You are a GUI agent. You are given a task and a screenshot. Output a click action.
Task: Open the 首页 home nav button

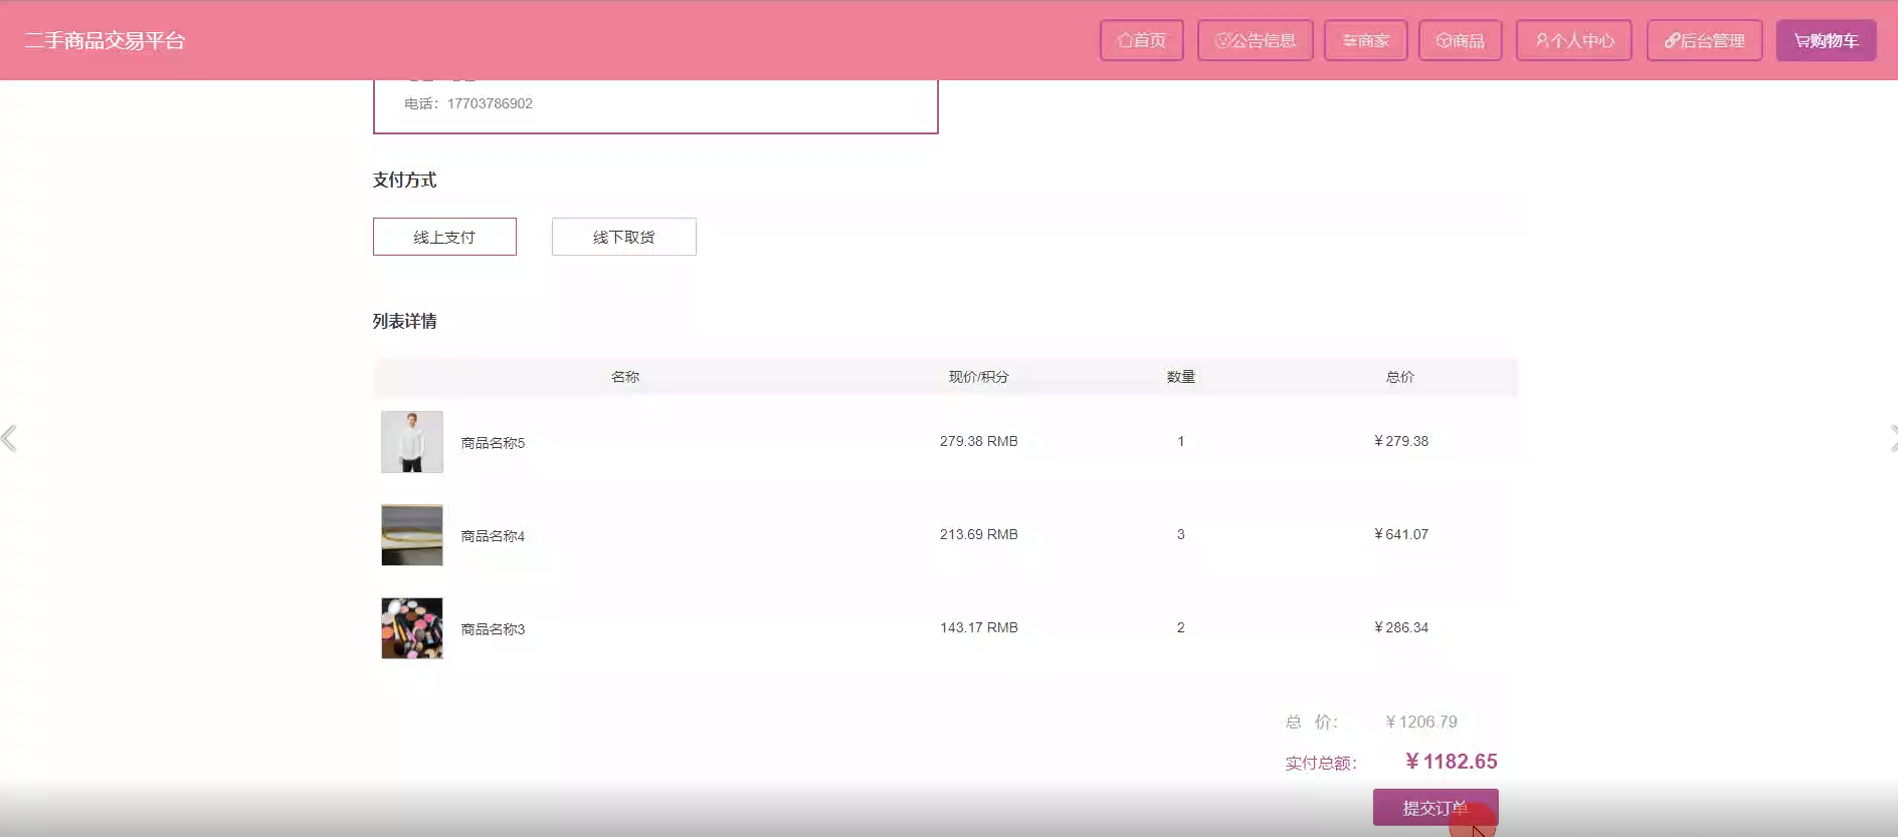pyautogui.click(x=1141, y=40)
